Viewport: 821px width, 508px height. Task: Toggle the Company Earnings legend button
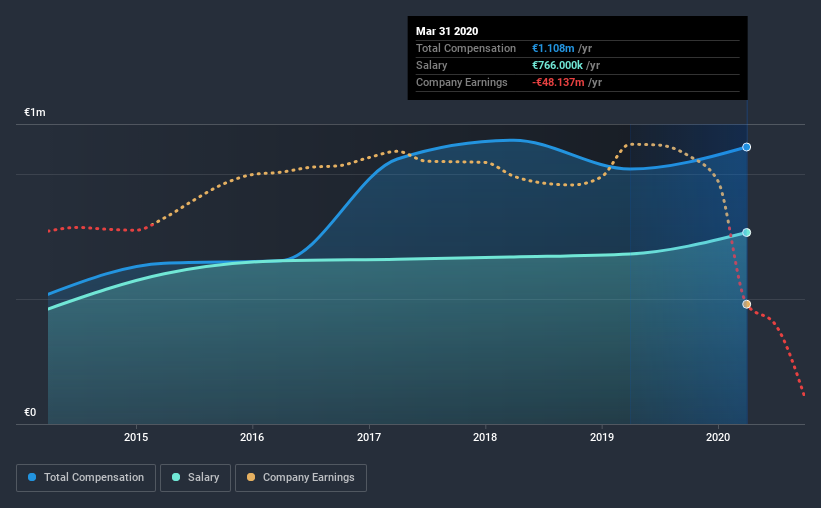301,478
